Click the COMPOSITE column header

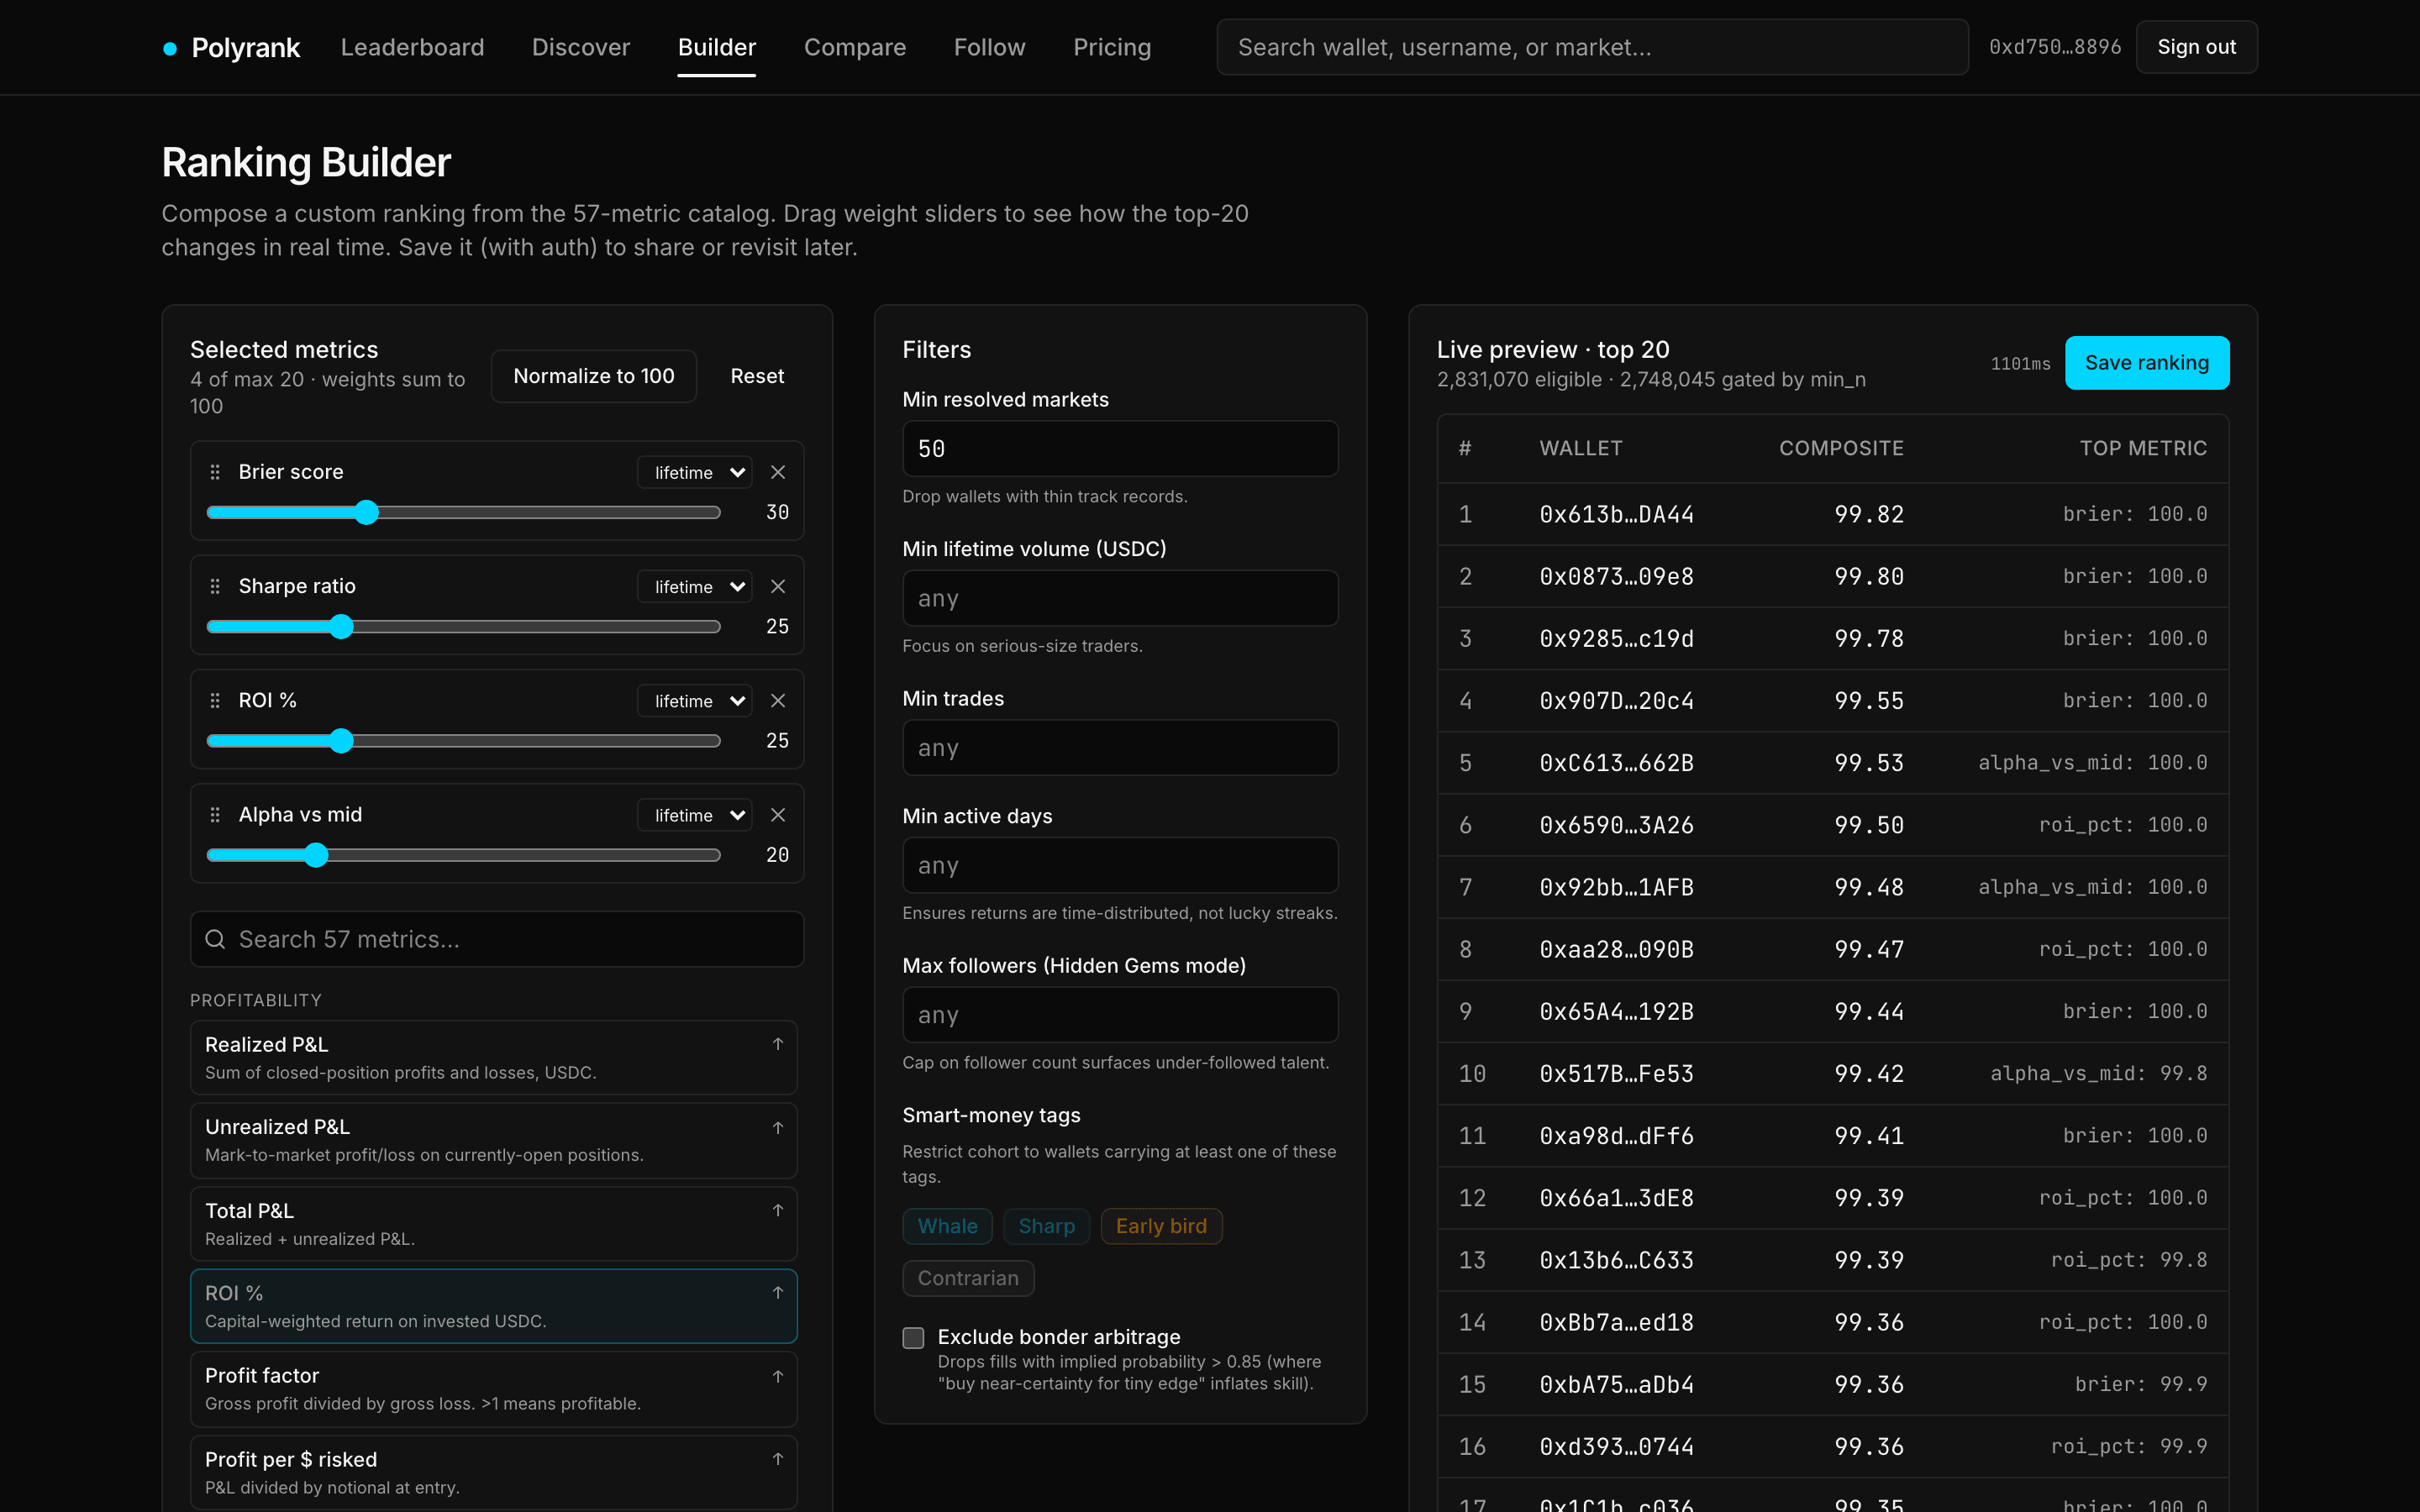click(x=1841, y=448)
